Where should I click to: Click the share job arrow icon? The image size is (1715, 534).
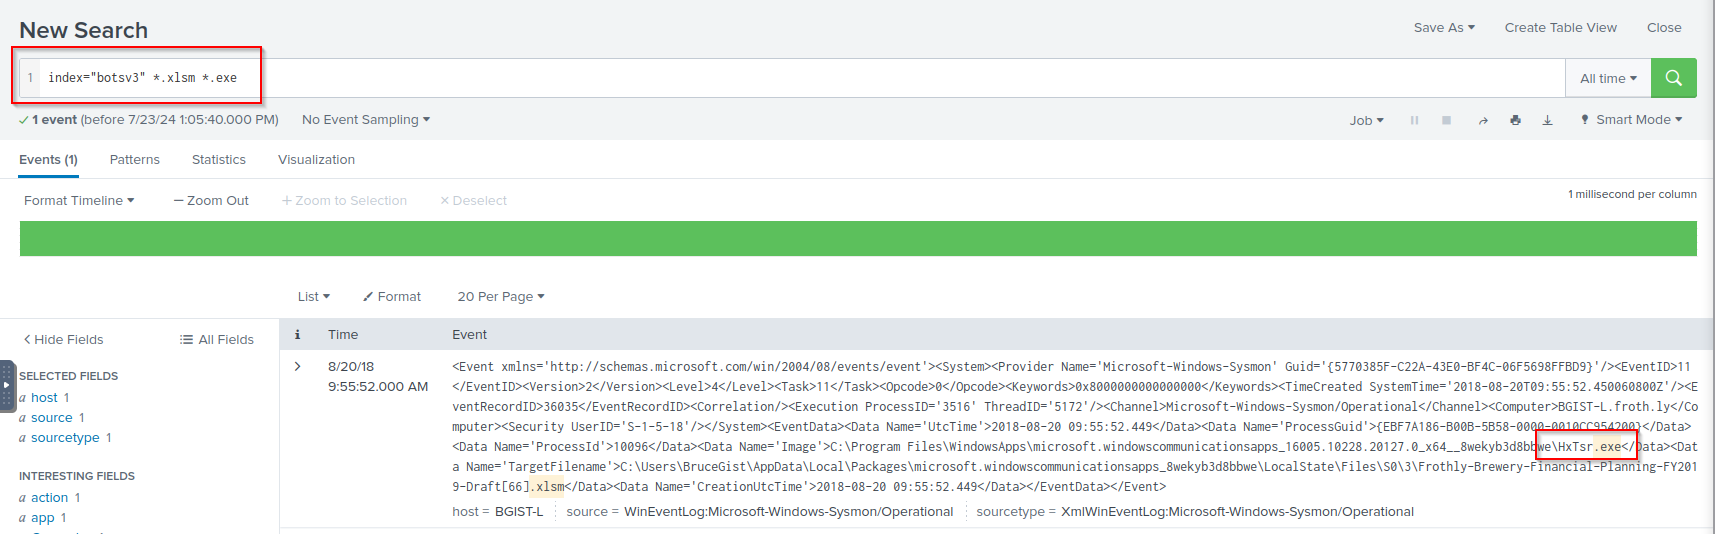pos(1483,120)
